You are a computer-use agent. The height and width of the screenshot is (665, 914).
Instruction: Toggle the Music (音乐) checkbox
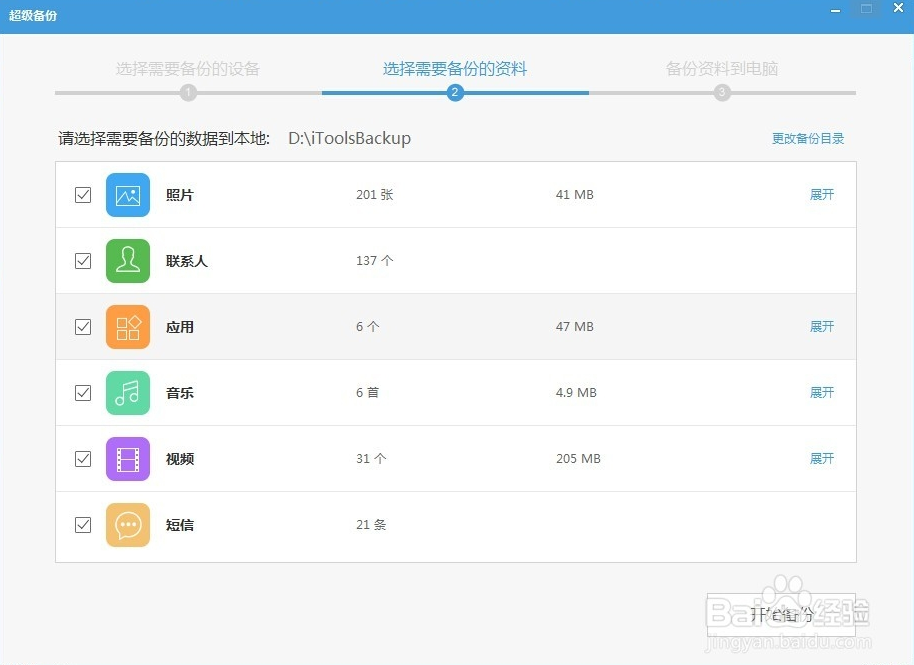[x=83, y=393]
